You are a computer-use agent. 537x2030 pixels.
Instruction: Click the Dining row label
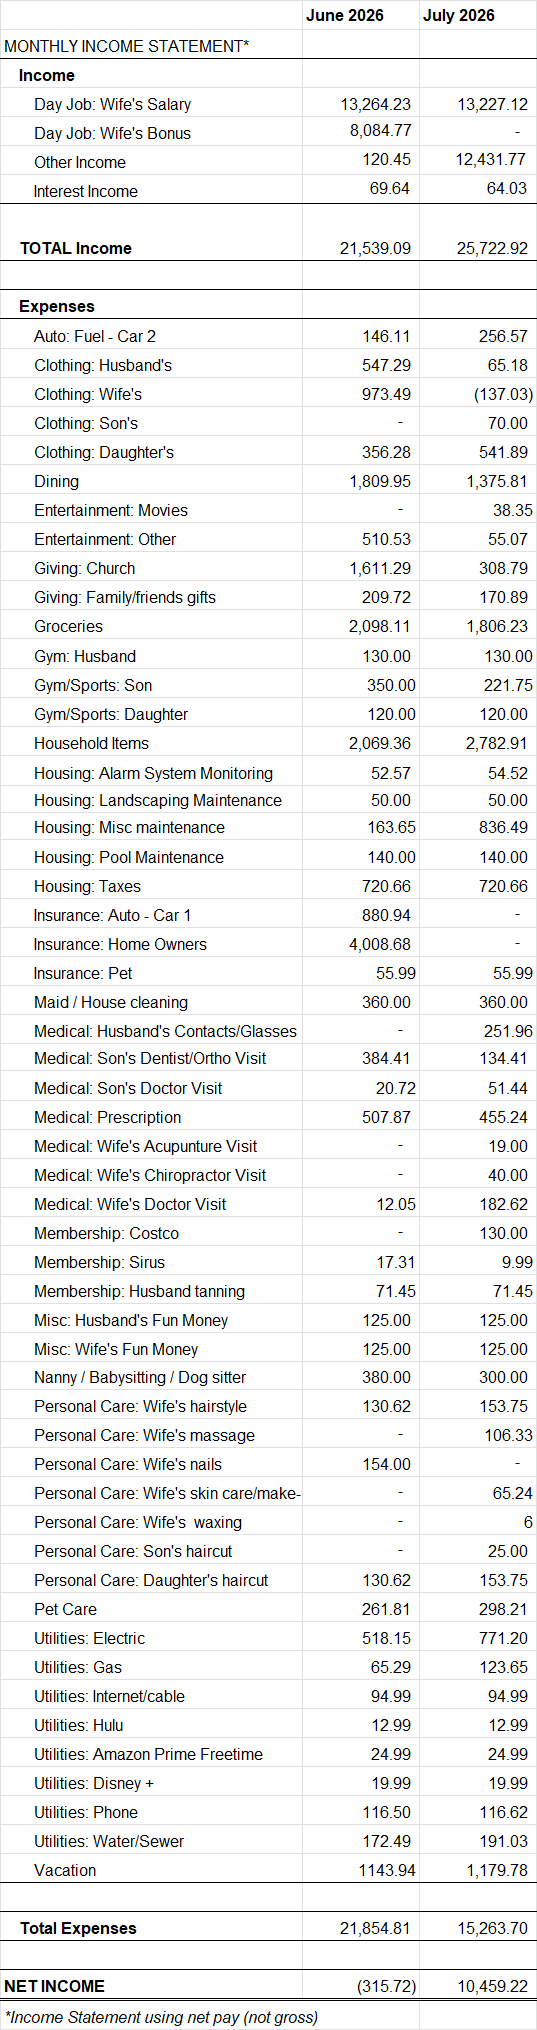tap(56, 481)
